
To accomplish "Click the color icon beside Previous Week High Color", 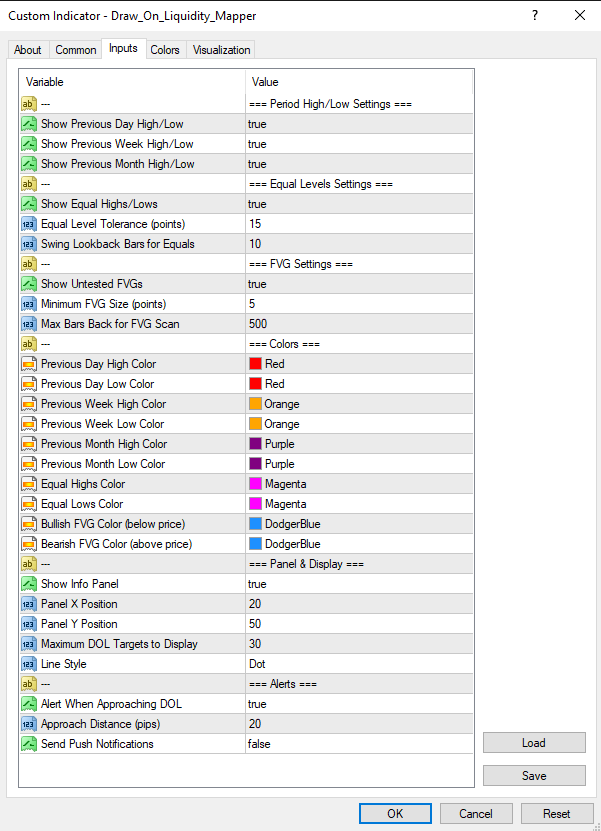I will [29, 404].
